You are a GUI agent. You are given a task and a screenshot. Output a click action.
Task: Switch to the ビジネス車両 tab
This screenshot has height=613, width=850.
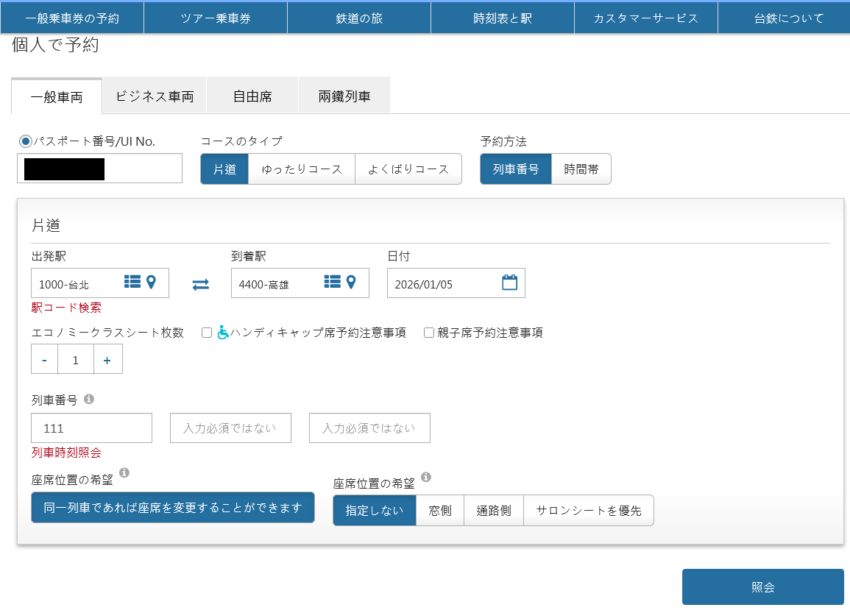click(154, 97)
